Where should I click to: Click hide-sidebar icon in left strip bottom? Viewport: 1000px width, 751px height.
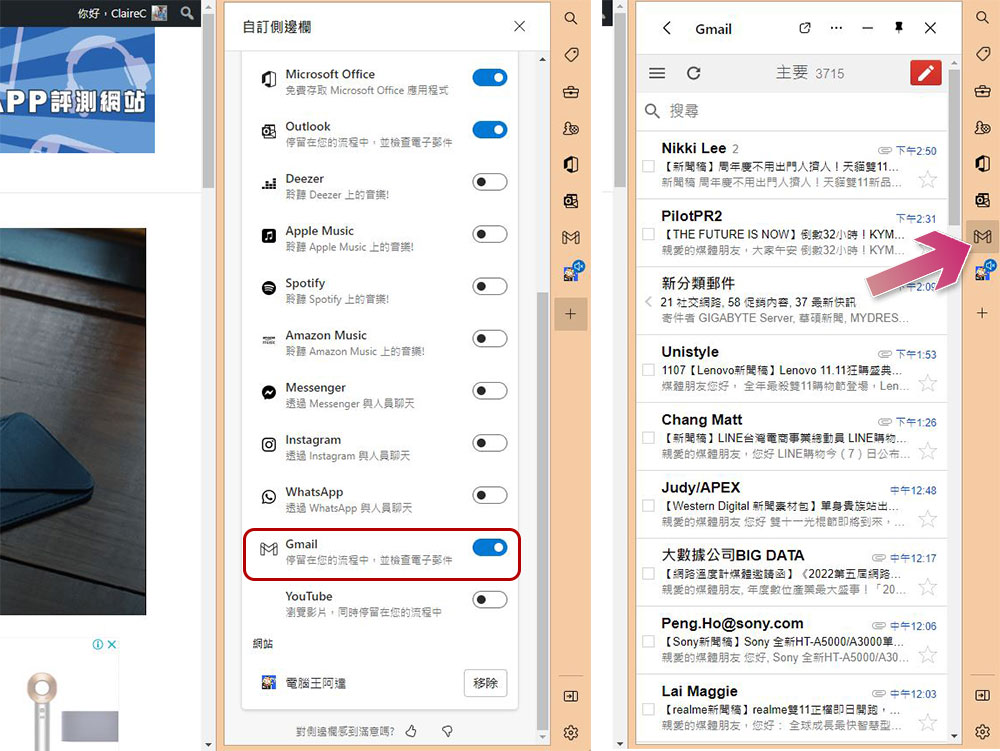pyautogui.click(x=571, y=696)
